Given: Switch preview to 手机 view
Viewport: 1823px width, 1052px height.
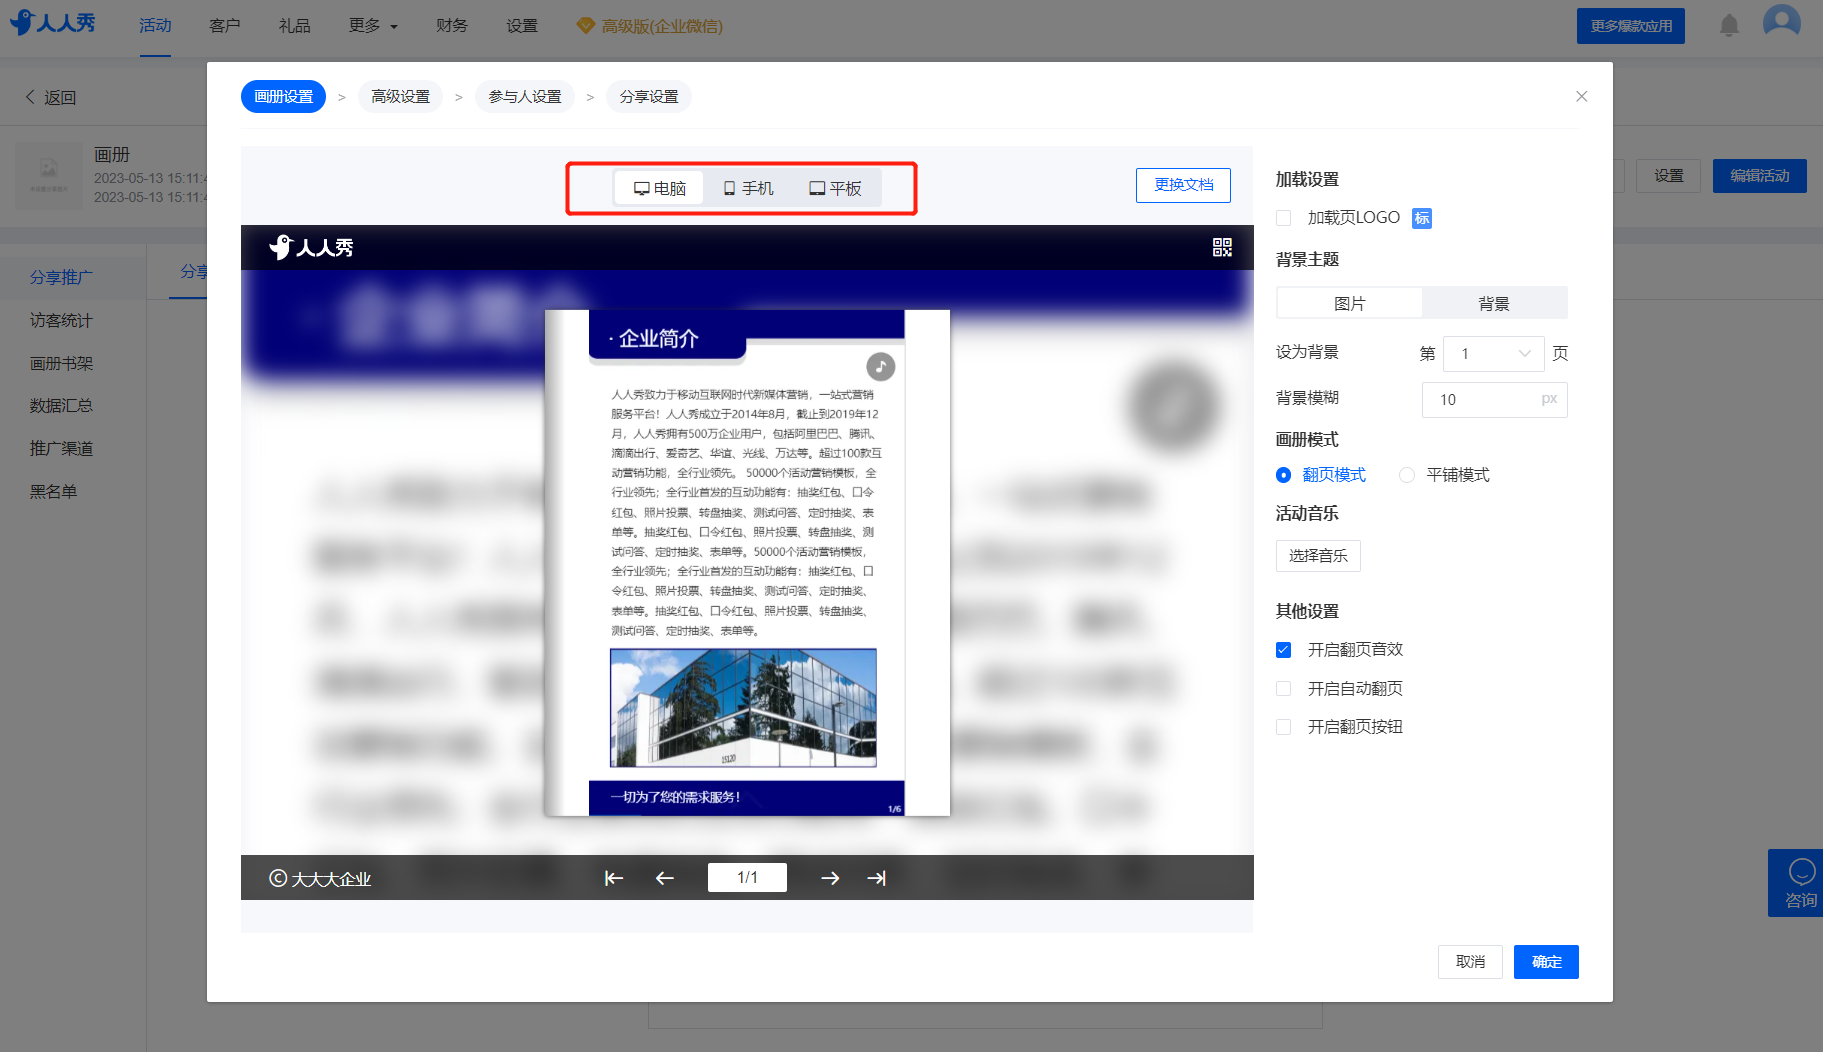Looking at the screenshot, I should [748, 188].
